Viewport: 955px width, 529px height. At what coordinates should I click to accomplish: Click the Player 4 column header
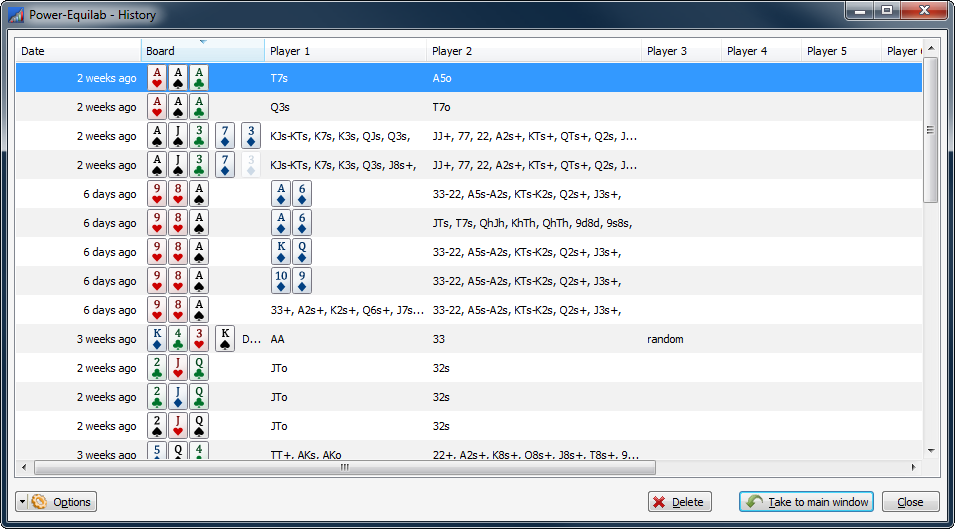click(x=761, y=51)
